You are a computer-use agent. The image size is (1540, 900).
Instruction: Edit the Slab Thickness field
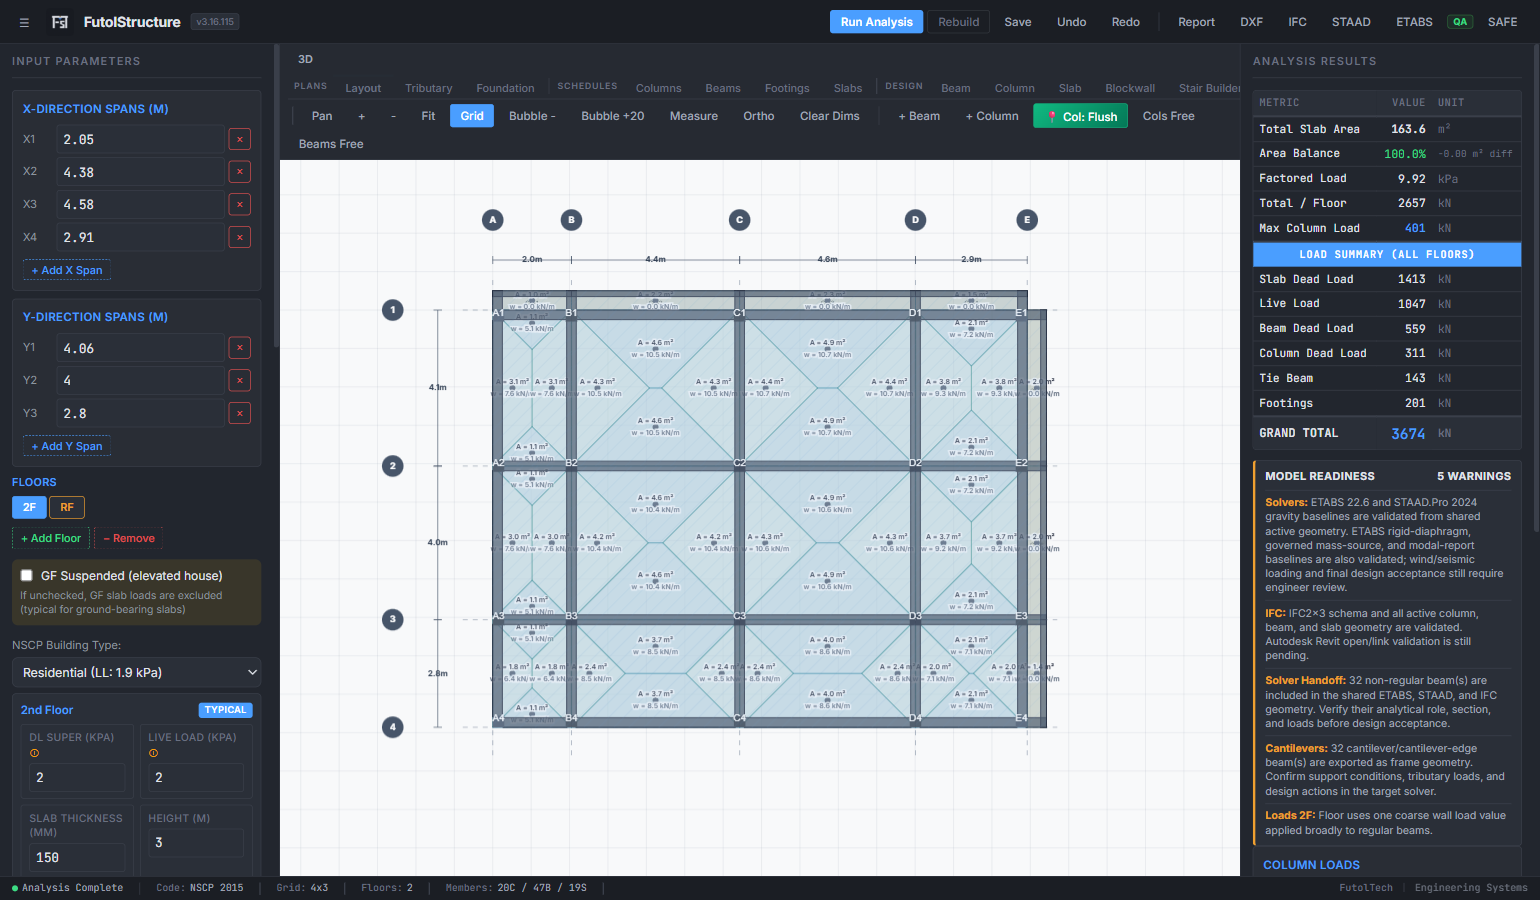tap(77, 857)
